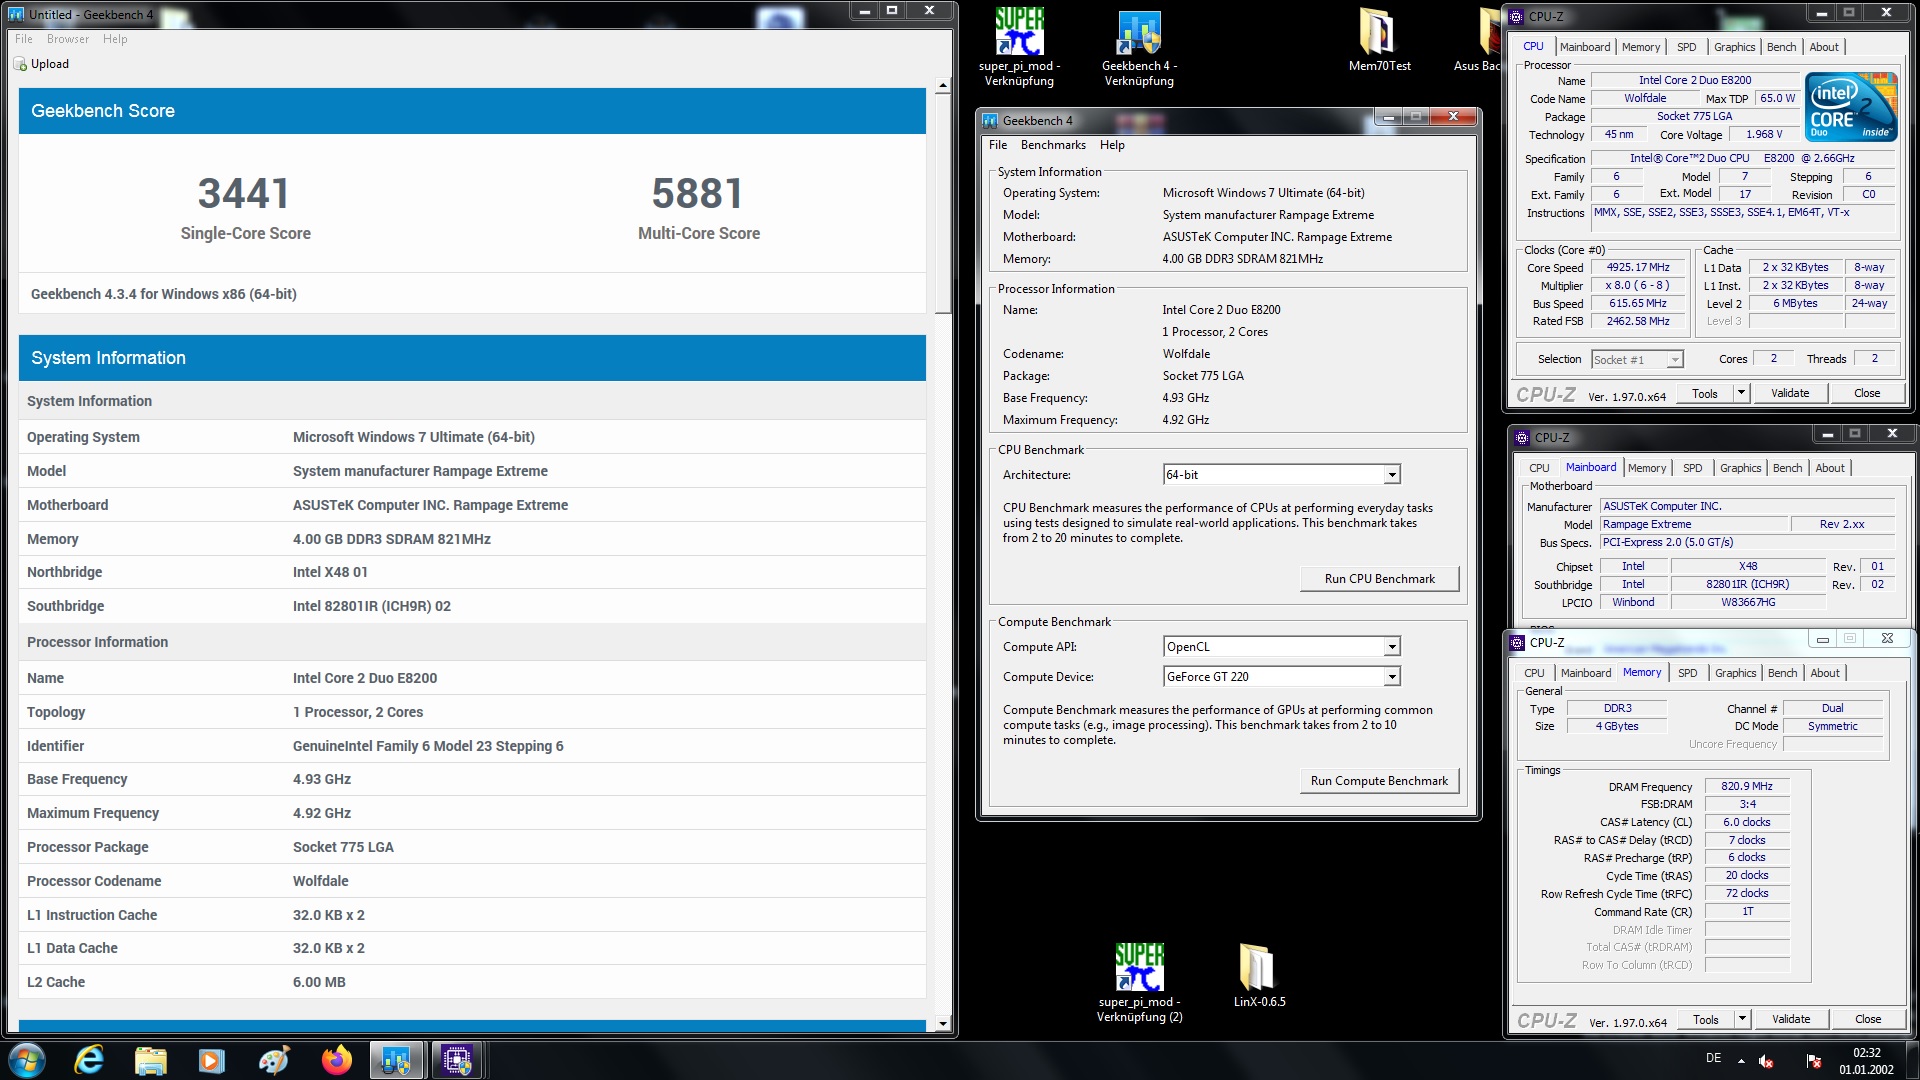
Task: Expand Tools arrow in top CPU-Z window
Action: [1741, 393]
